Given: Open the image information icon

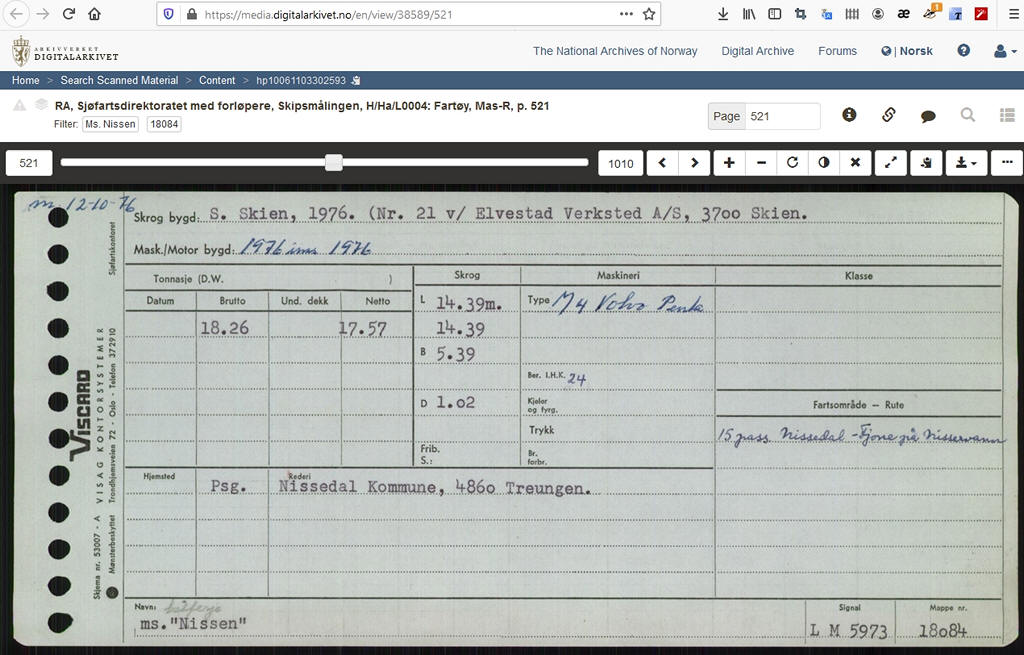Looking at the screenshot, I should [849, 115].
